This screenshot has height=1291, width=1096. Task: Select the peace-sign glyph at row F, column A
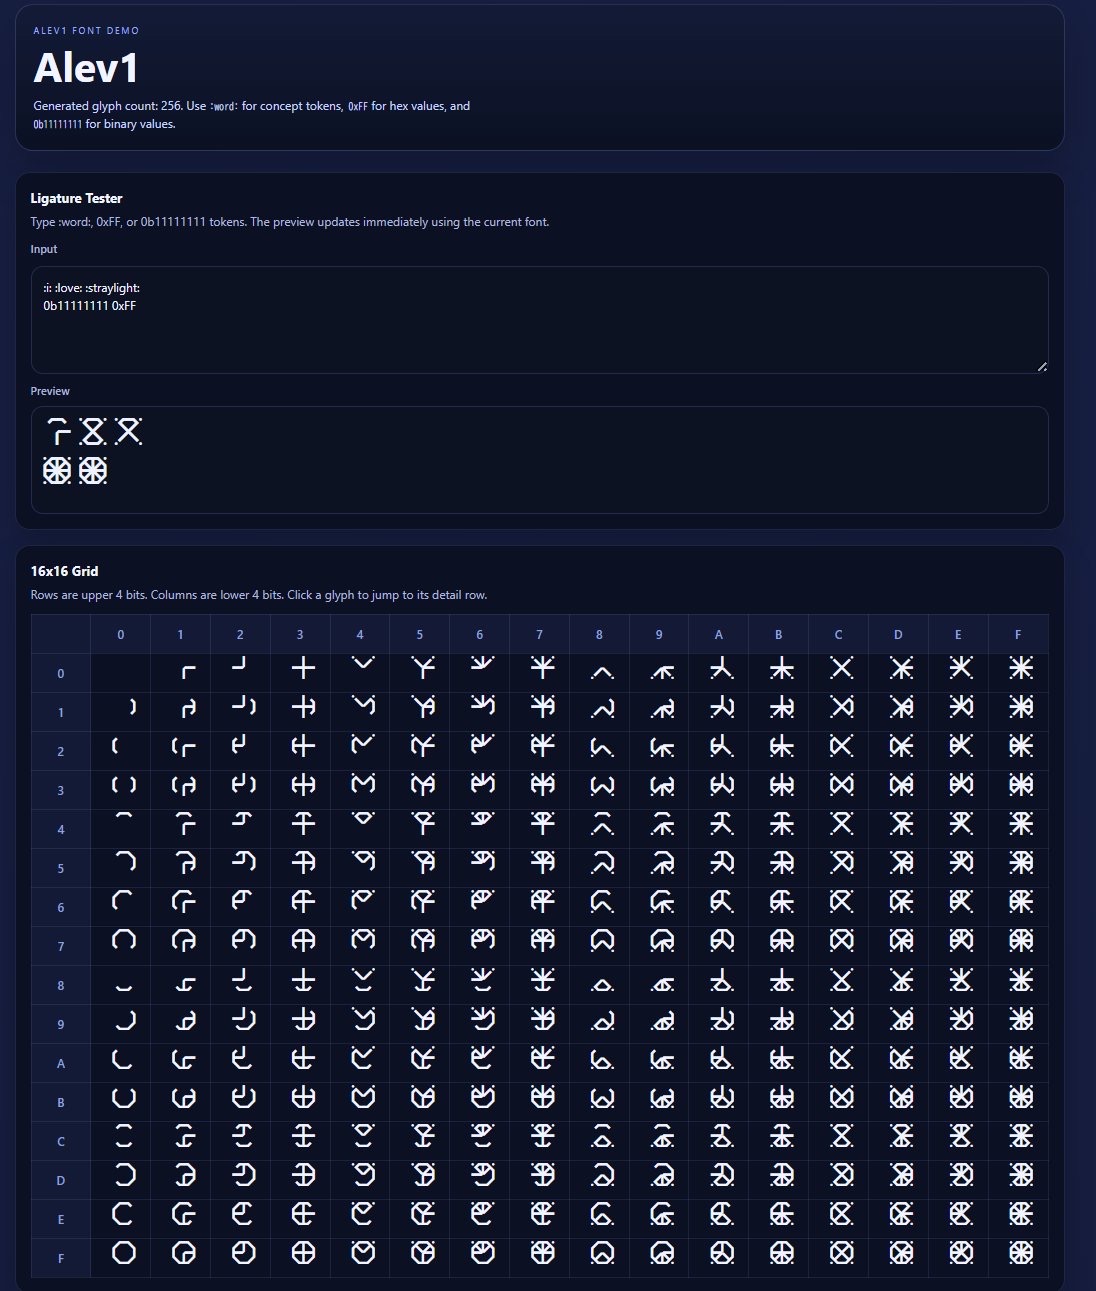(x=722, y=1253)
